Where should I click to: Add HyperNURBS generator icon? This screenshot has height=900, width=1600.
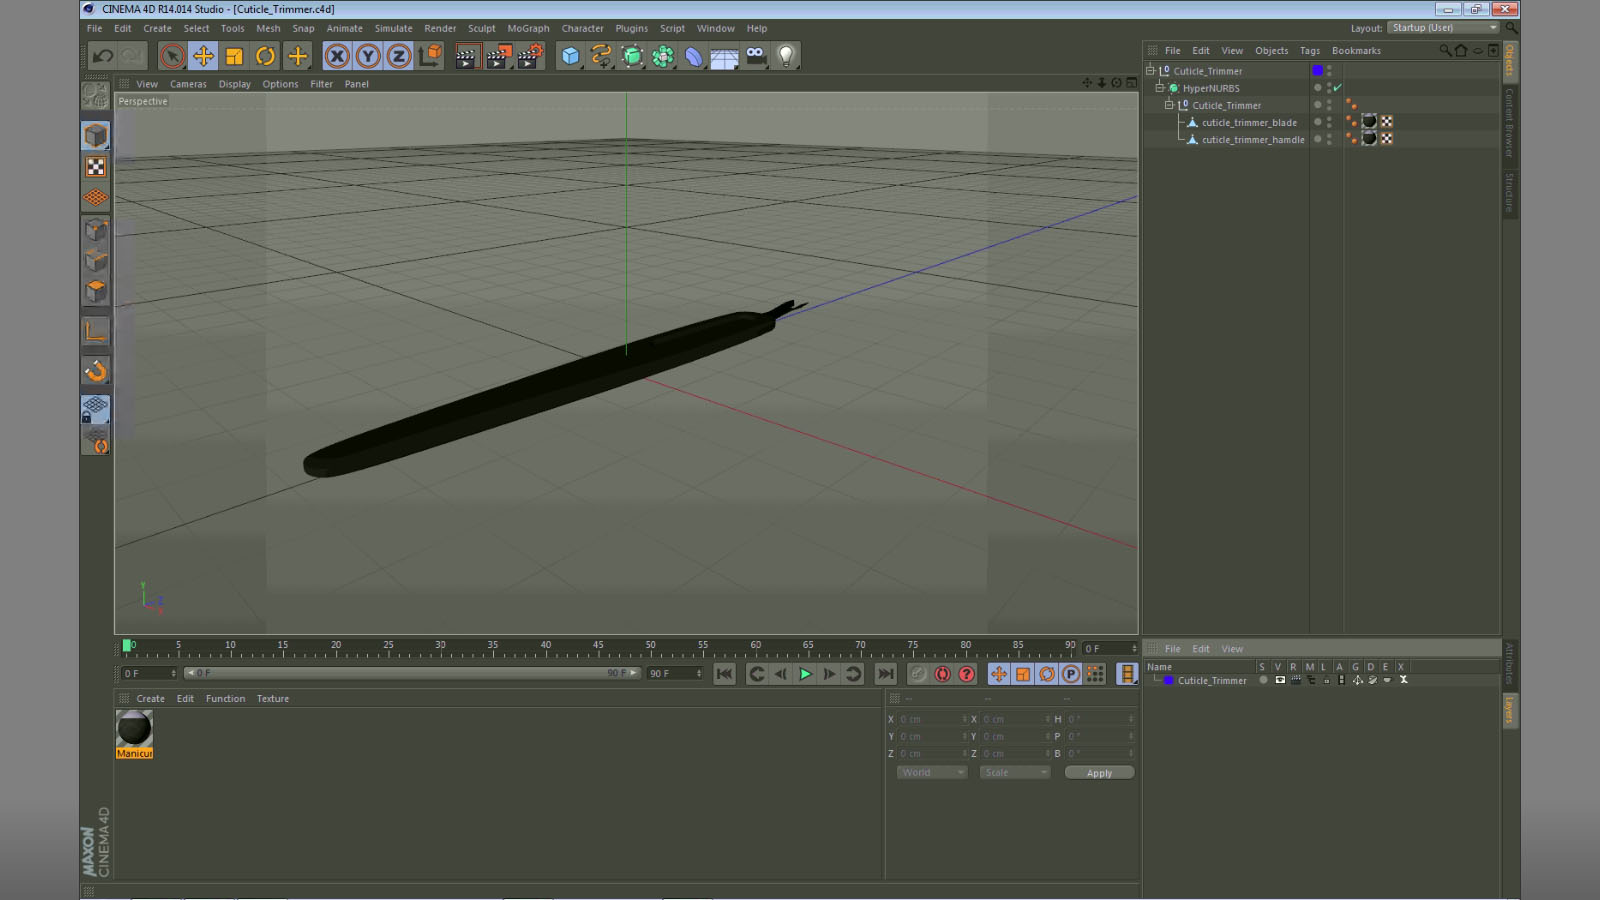632,56
